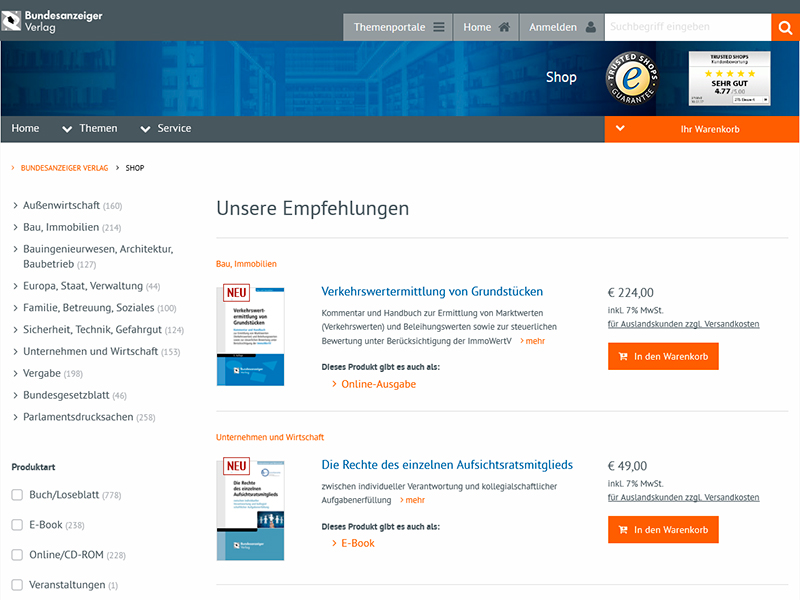Open the Service dropdown menu
This screenshot has height=600, width=800.
pos(166,129)
